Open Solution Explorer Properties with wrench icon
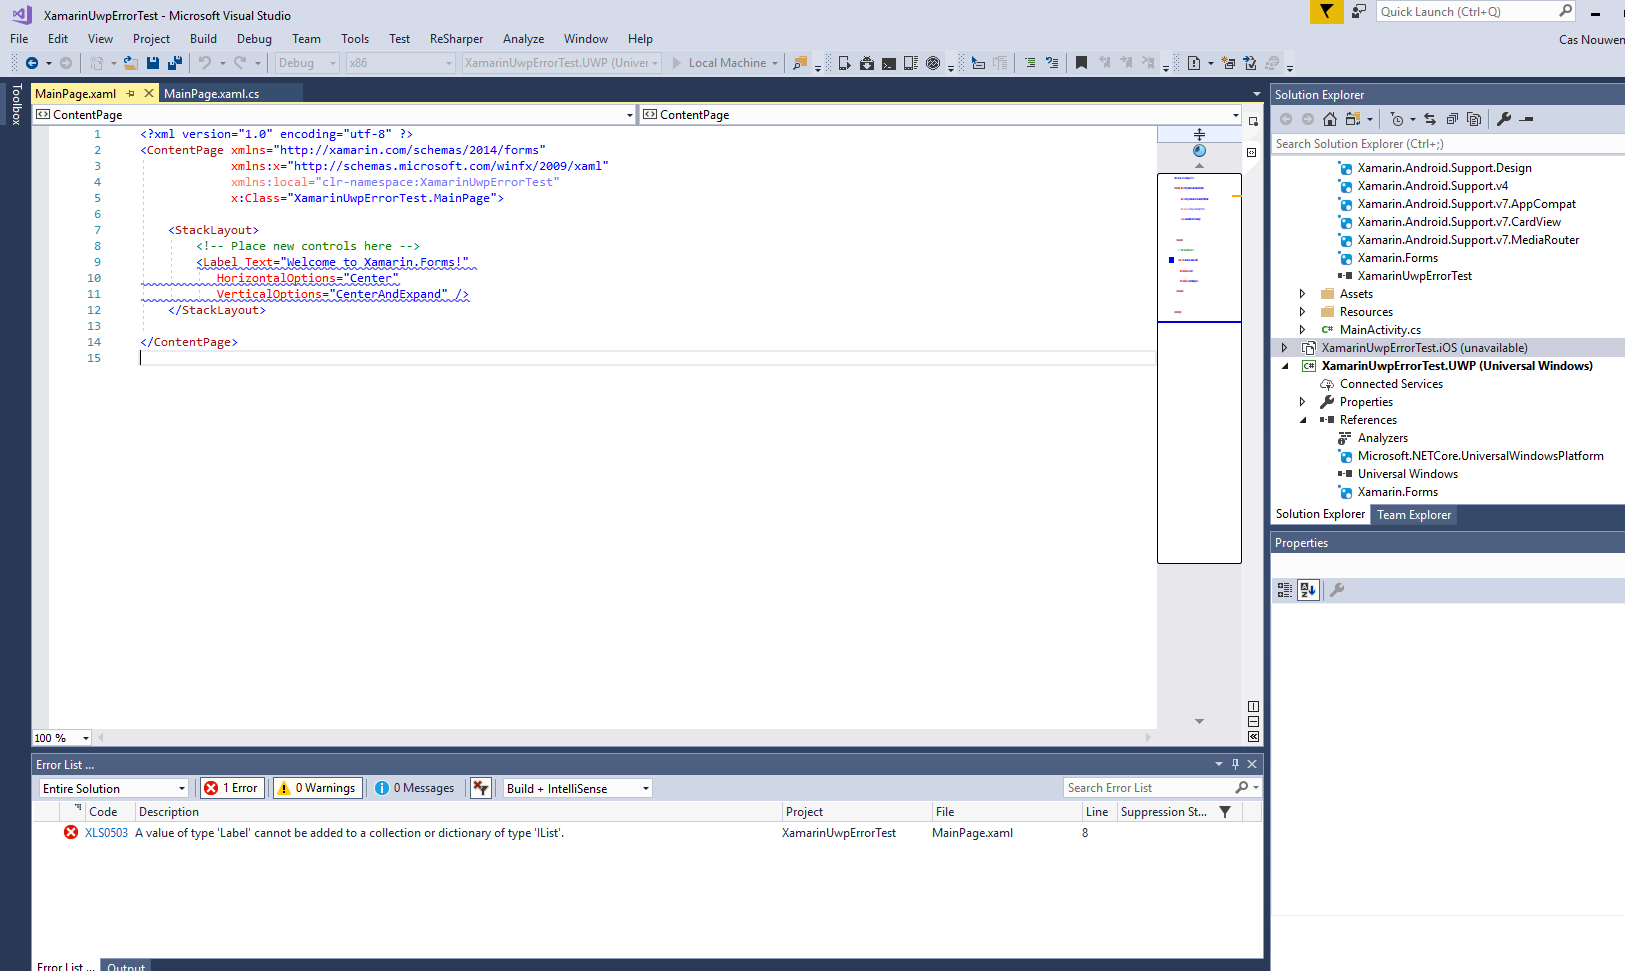The height and width of the screenshot is (971, 1625). 1505,118
